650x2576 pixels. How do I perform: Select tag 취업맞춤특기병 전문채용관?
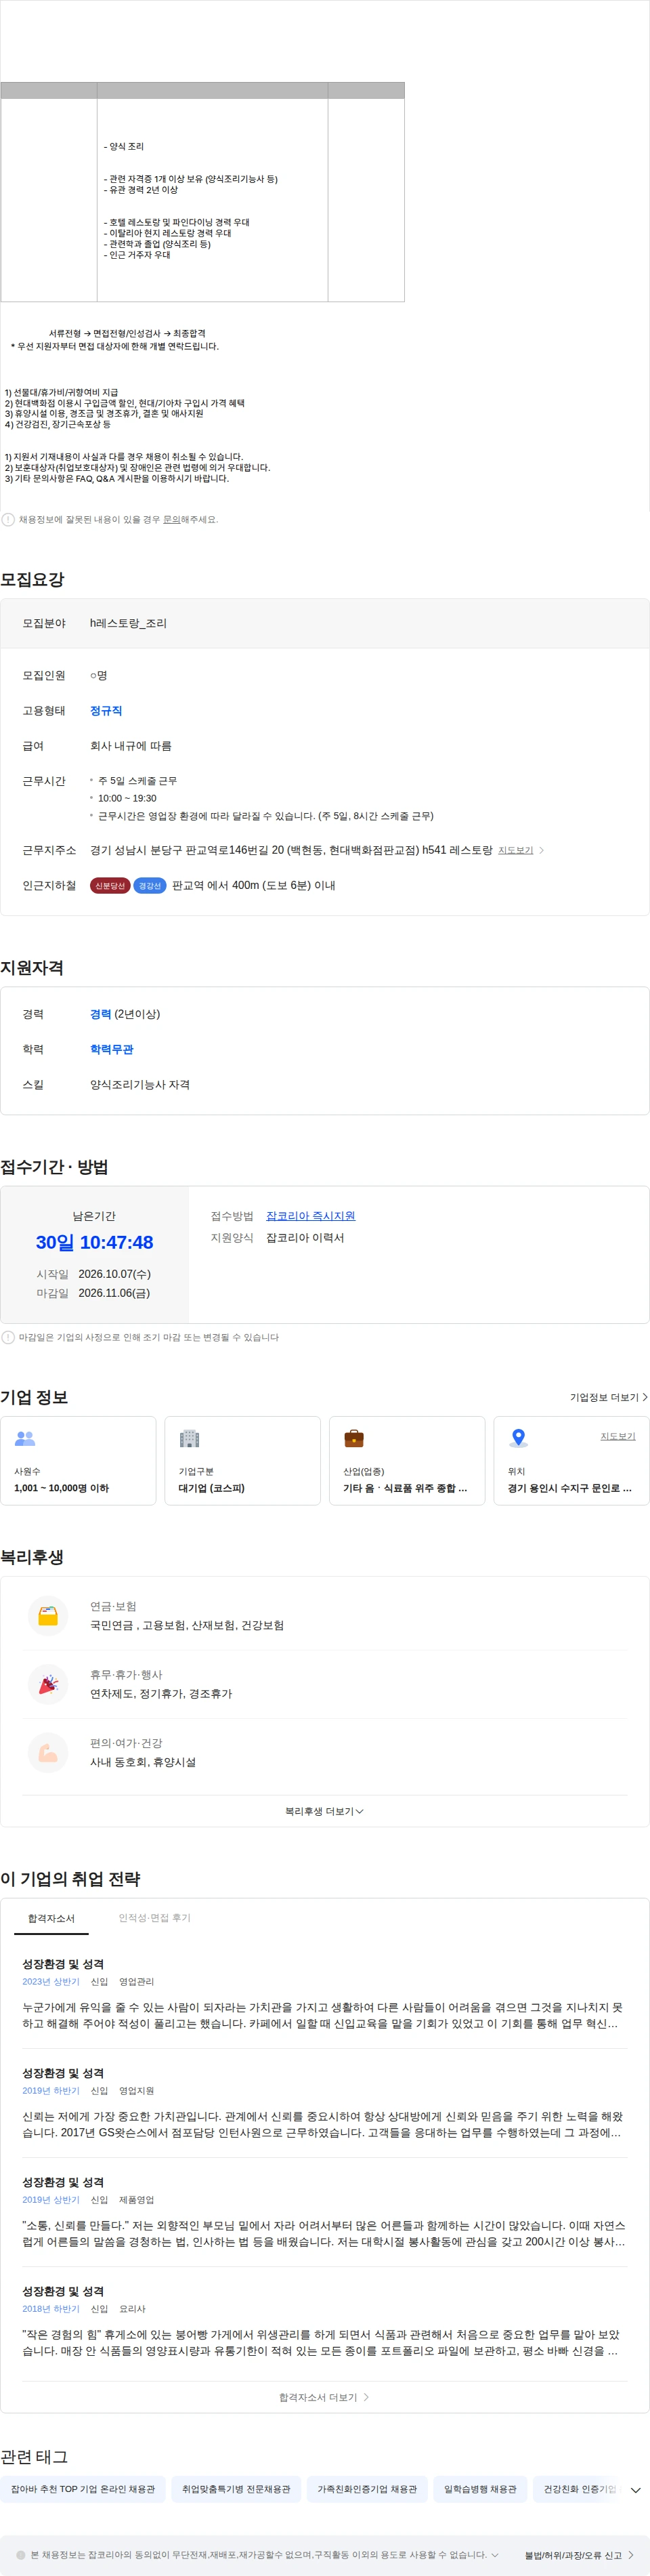[236, 2489]
